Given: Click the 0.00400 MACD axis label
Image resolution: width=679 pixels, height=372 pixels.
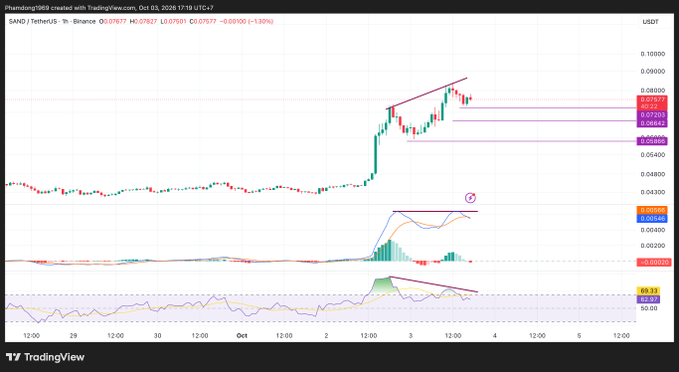Looking at the screenshot, I should 653,230.
